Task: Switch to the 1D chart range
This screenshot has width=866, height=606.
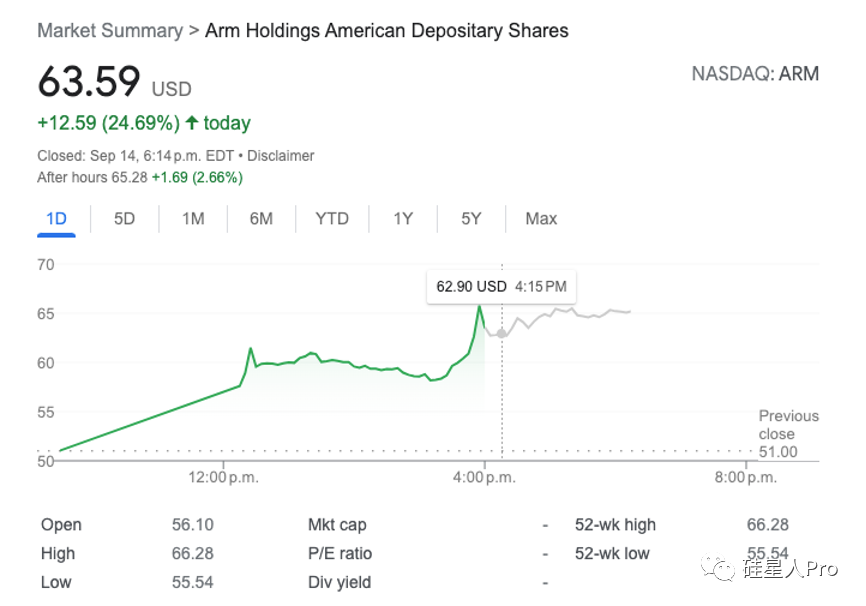Action: tap(56, 218)
